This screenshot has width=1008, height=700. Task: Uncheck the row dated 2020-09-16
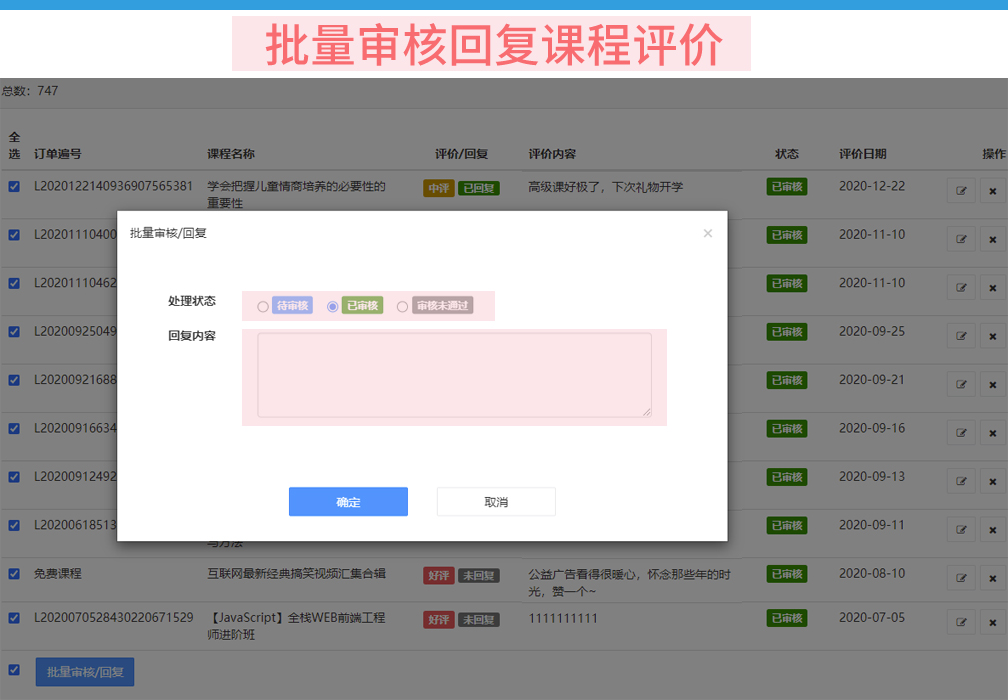pos(14,429)
